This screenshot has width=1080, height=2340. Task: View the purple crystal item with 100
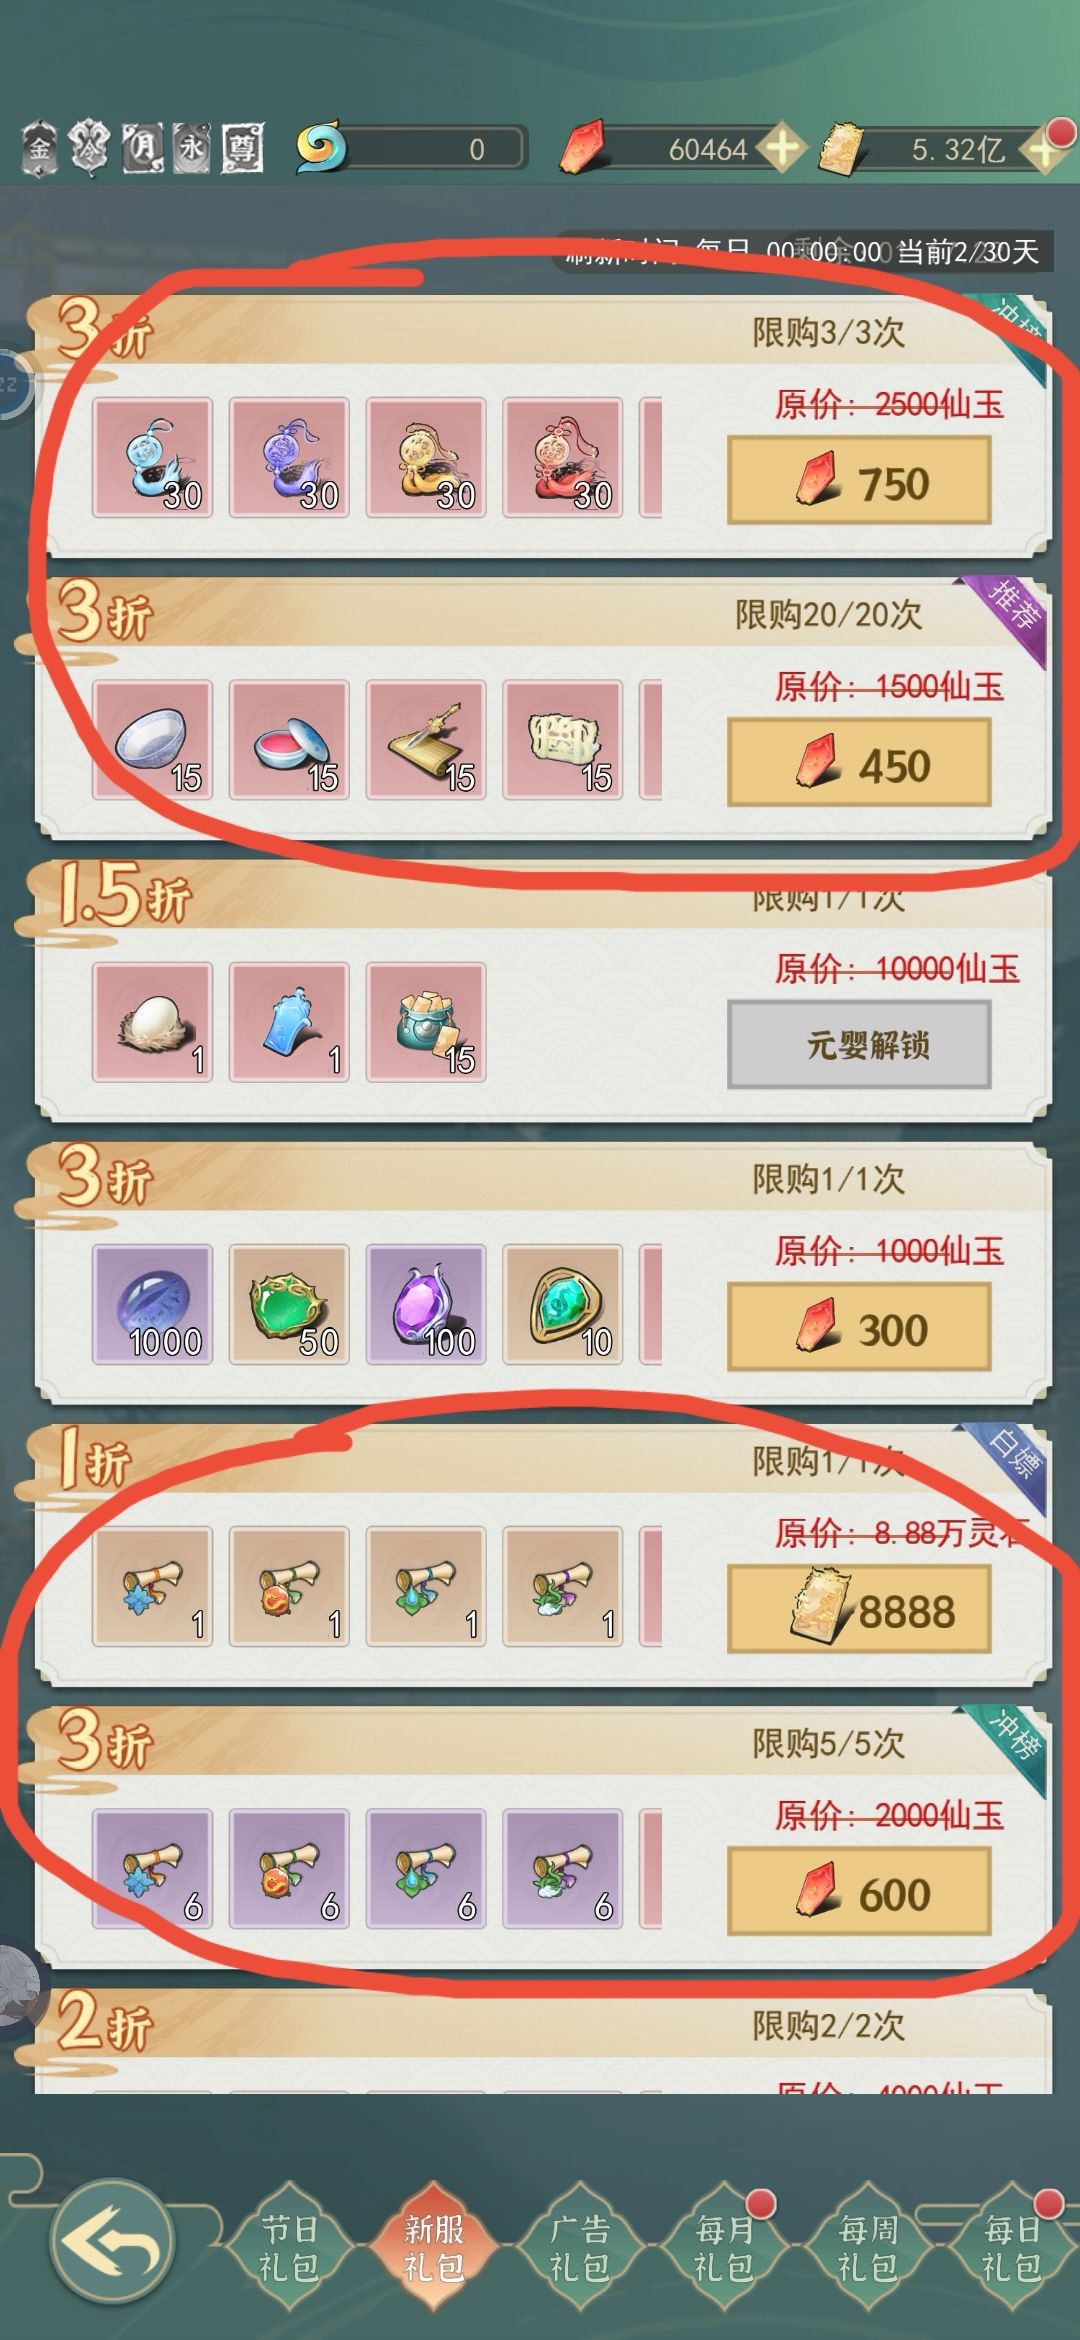(x=426, y=1304)
